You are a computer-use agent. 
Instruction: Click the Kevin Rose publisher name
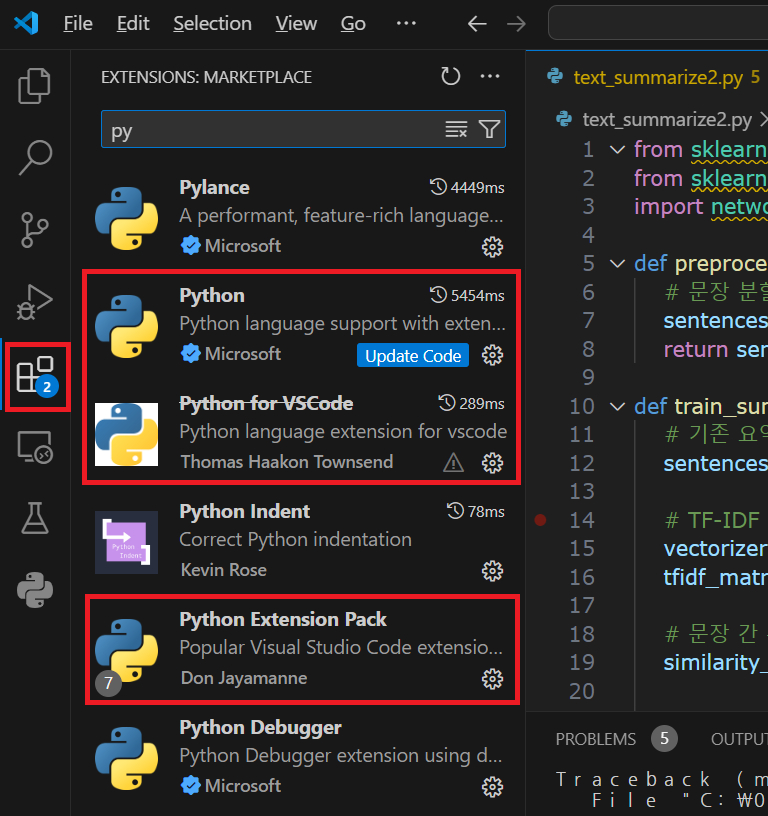(x=224, y=570)
